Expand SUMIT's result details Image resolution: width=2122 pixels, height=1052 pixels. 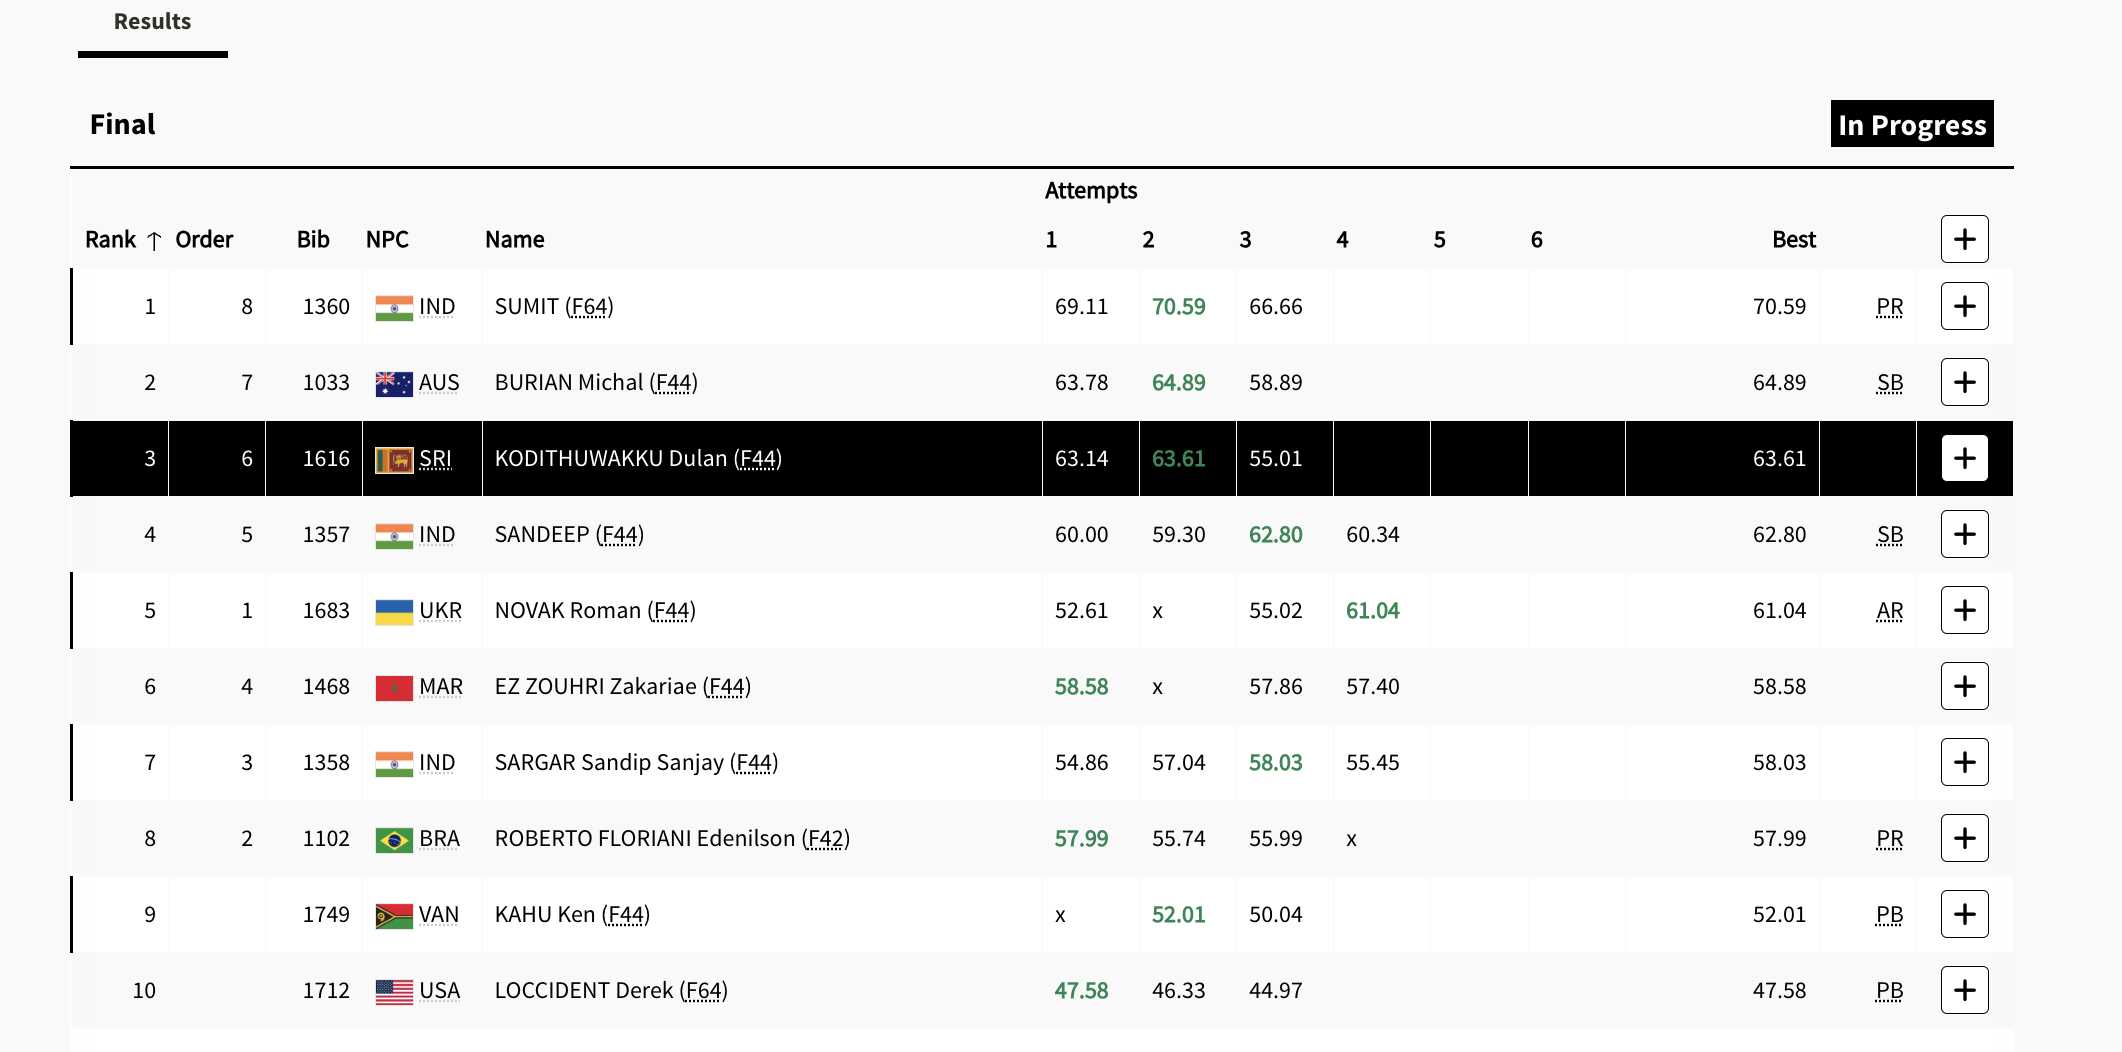(x=1964, y=306)
